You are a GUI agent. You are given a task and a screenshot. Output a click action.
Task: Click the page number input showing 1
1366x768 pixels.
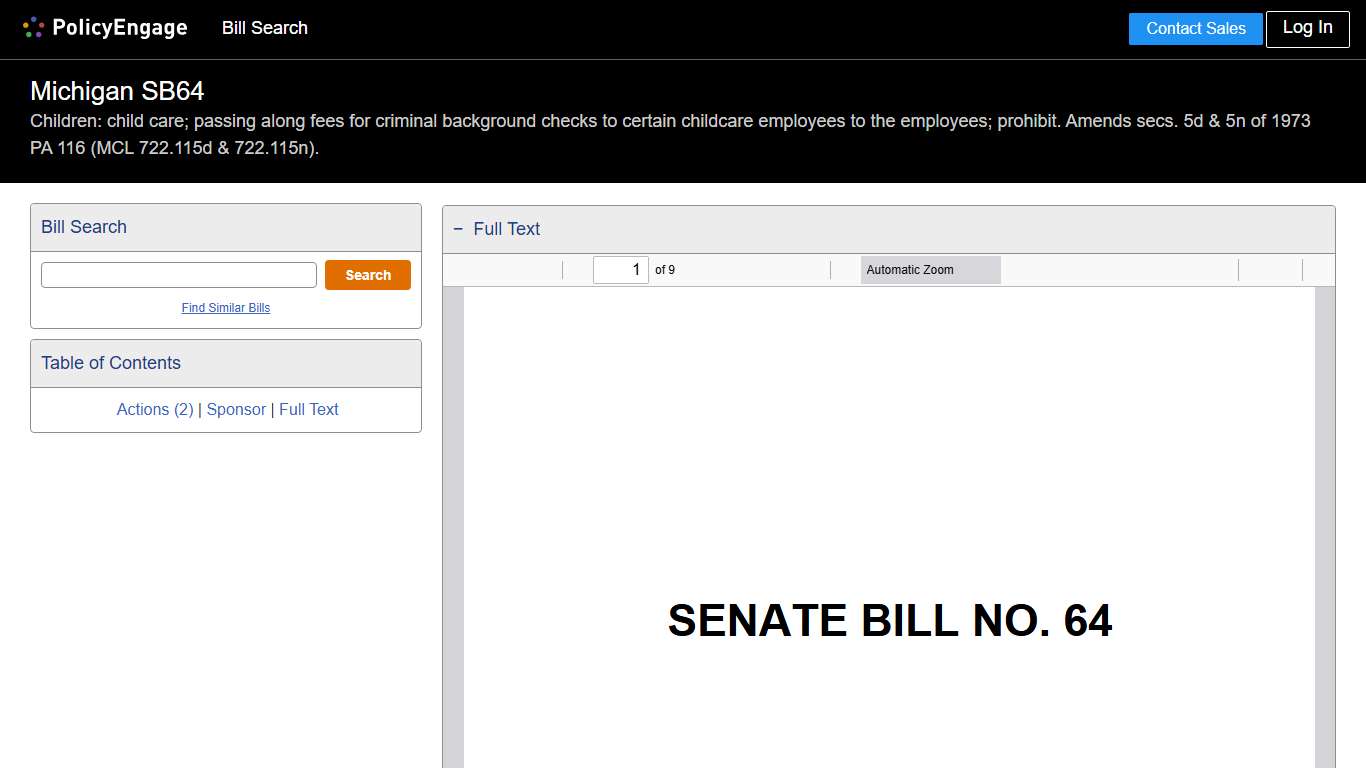(621, 269)
